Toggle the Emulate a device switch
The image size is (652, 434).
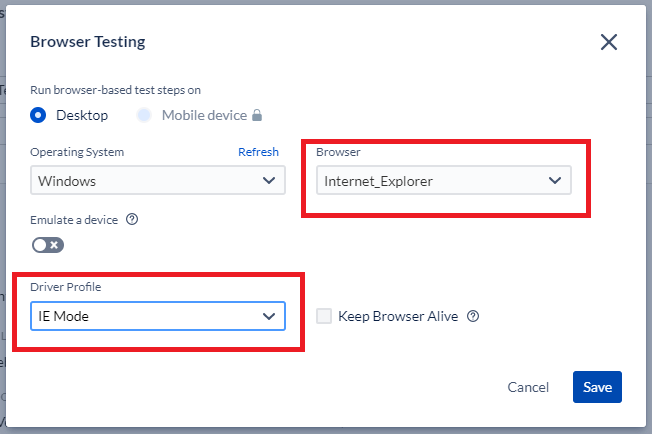[48, 245]
